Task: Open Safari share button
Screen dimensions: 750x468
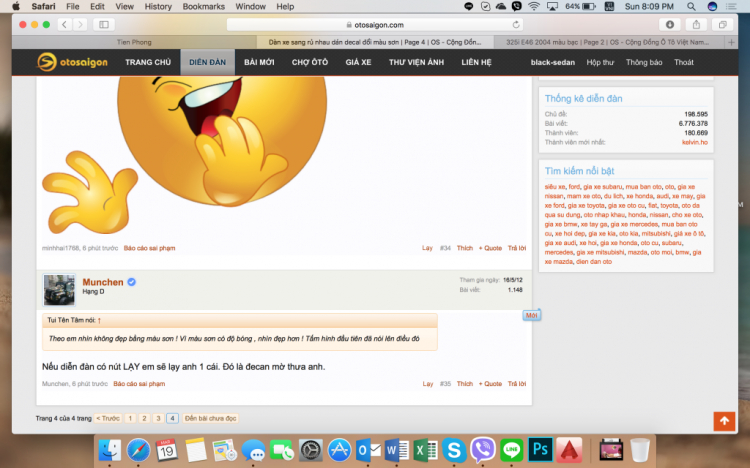Action: pos(696,24)
